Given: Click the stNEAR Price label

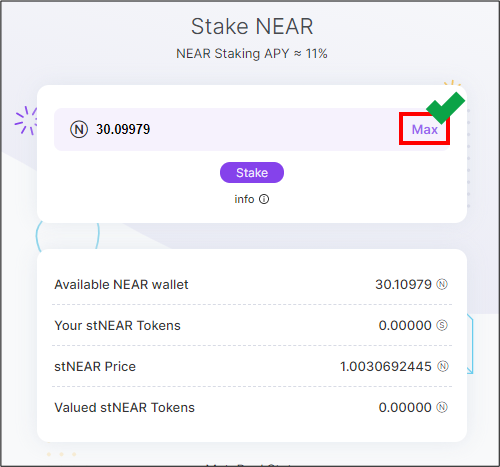Looking at the screenshot, I should tap(95, 367).
